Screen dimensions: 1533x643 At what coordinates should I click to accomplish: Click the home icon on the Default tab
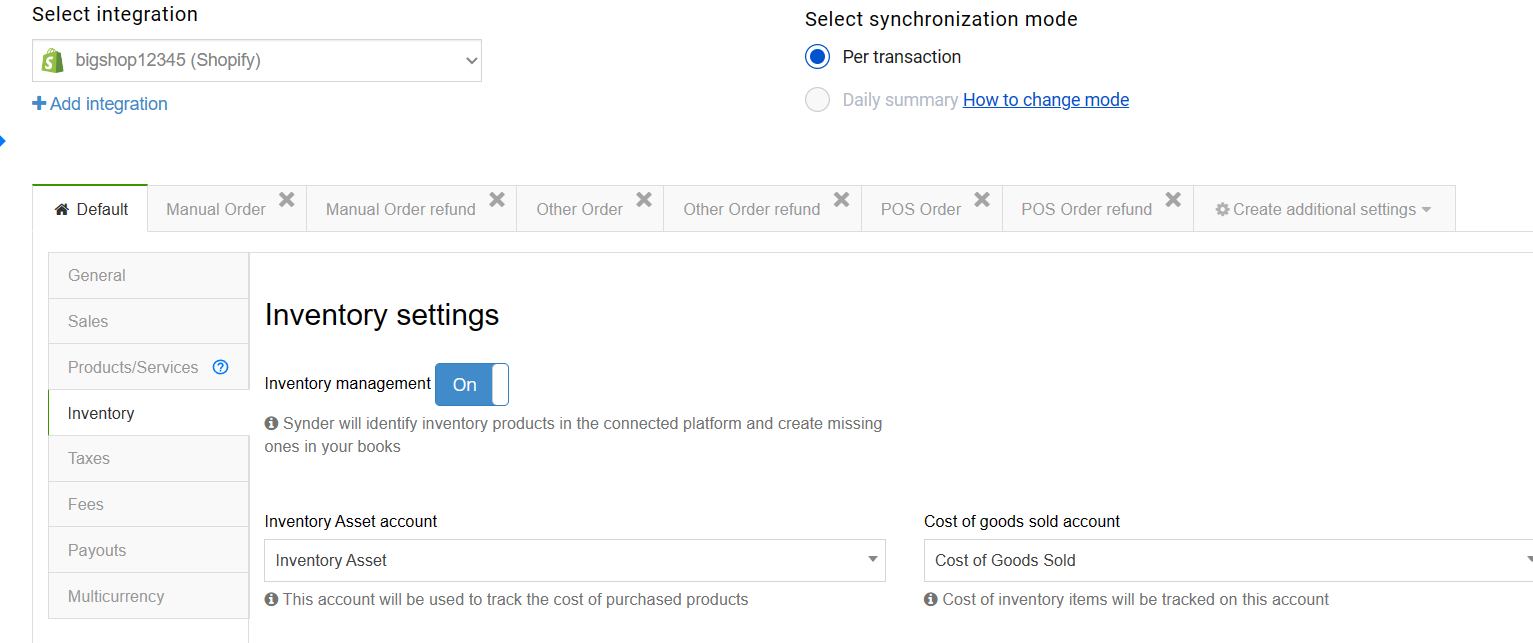pos(61,209)
